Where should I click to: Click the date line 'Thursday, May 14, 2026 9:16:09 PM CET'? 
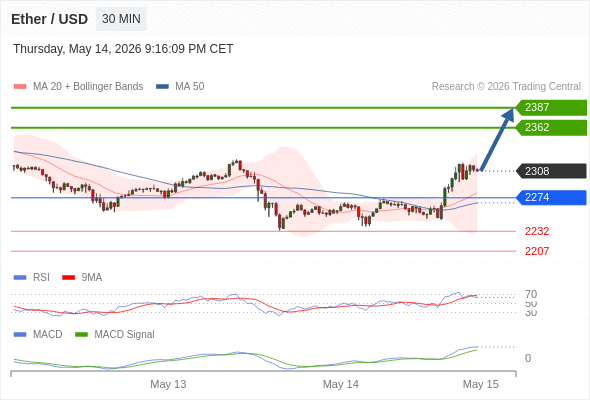123,49
